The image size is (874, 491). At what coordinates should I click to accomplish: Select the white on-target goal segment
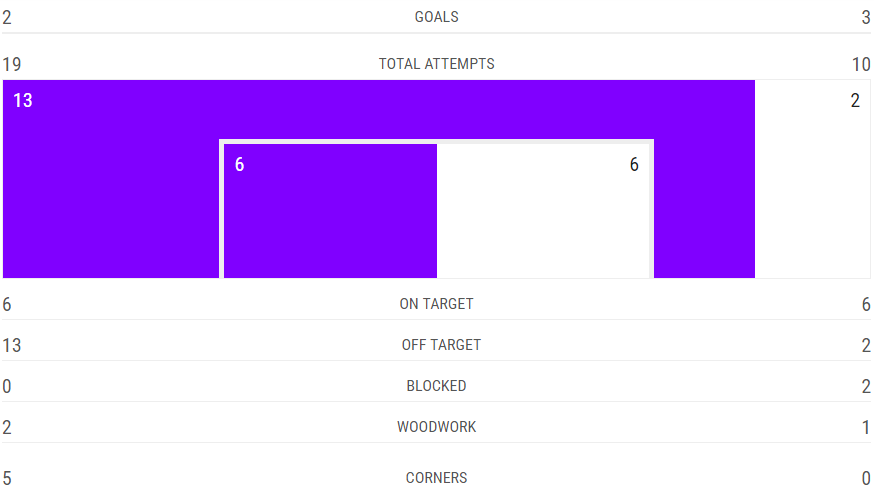(543, 211)
